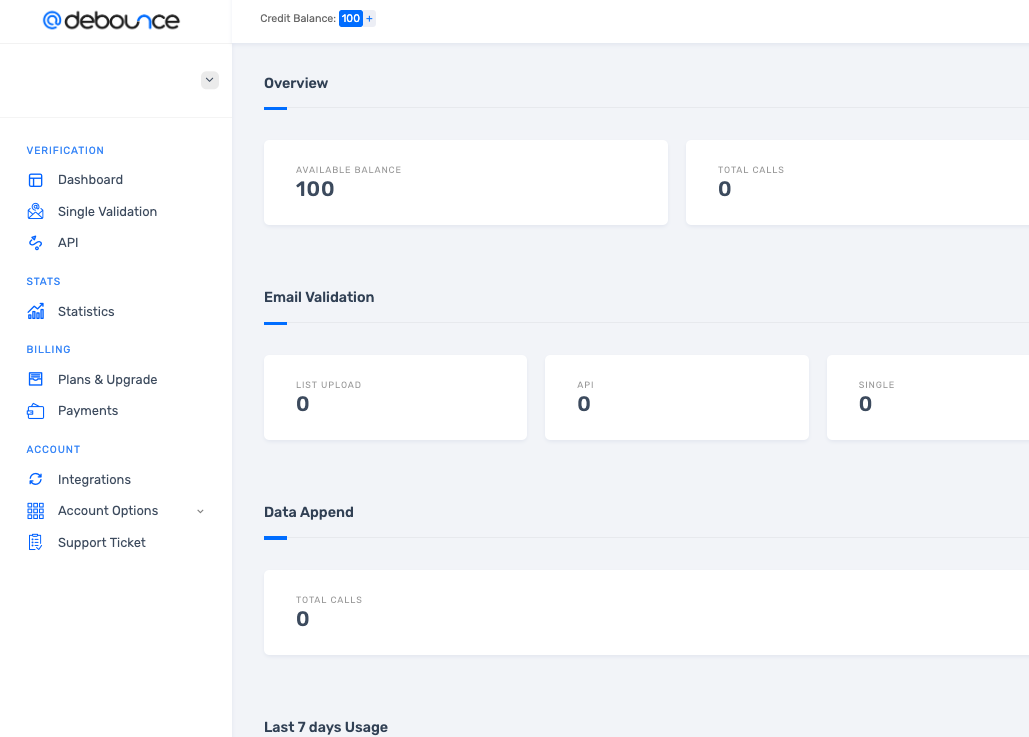Click the Available Balance card
The width and height of the screenshot is (1029, 737).
(466, 182)
